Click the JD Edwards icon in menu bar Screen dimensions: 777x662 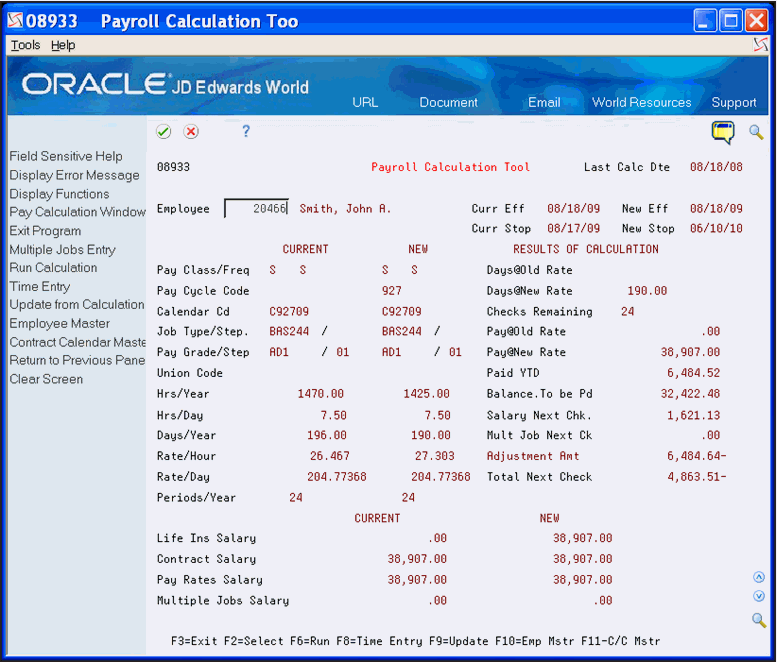point(760,45)
